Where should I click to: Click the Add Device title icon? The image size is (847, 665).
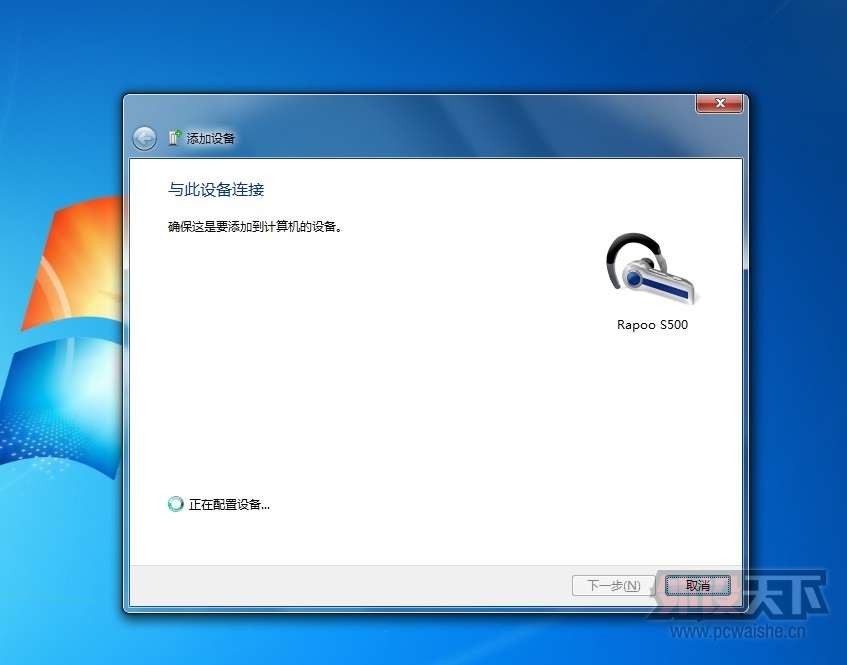[x=174, y=138]
